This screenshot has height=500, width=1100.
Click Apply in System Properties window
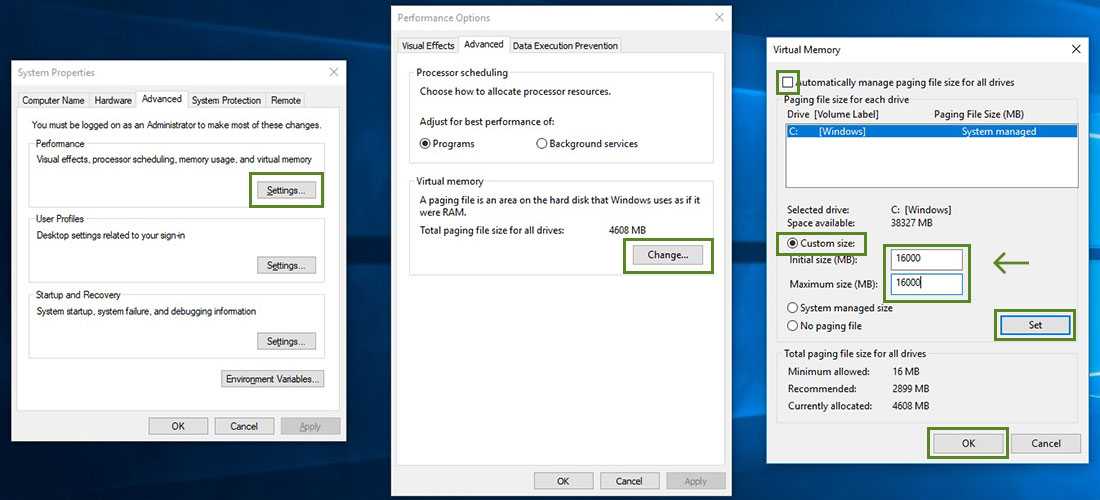(310, 426)
